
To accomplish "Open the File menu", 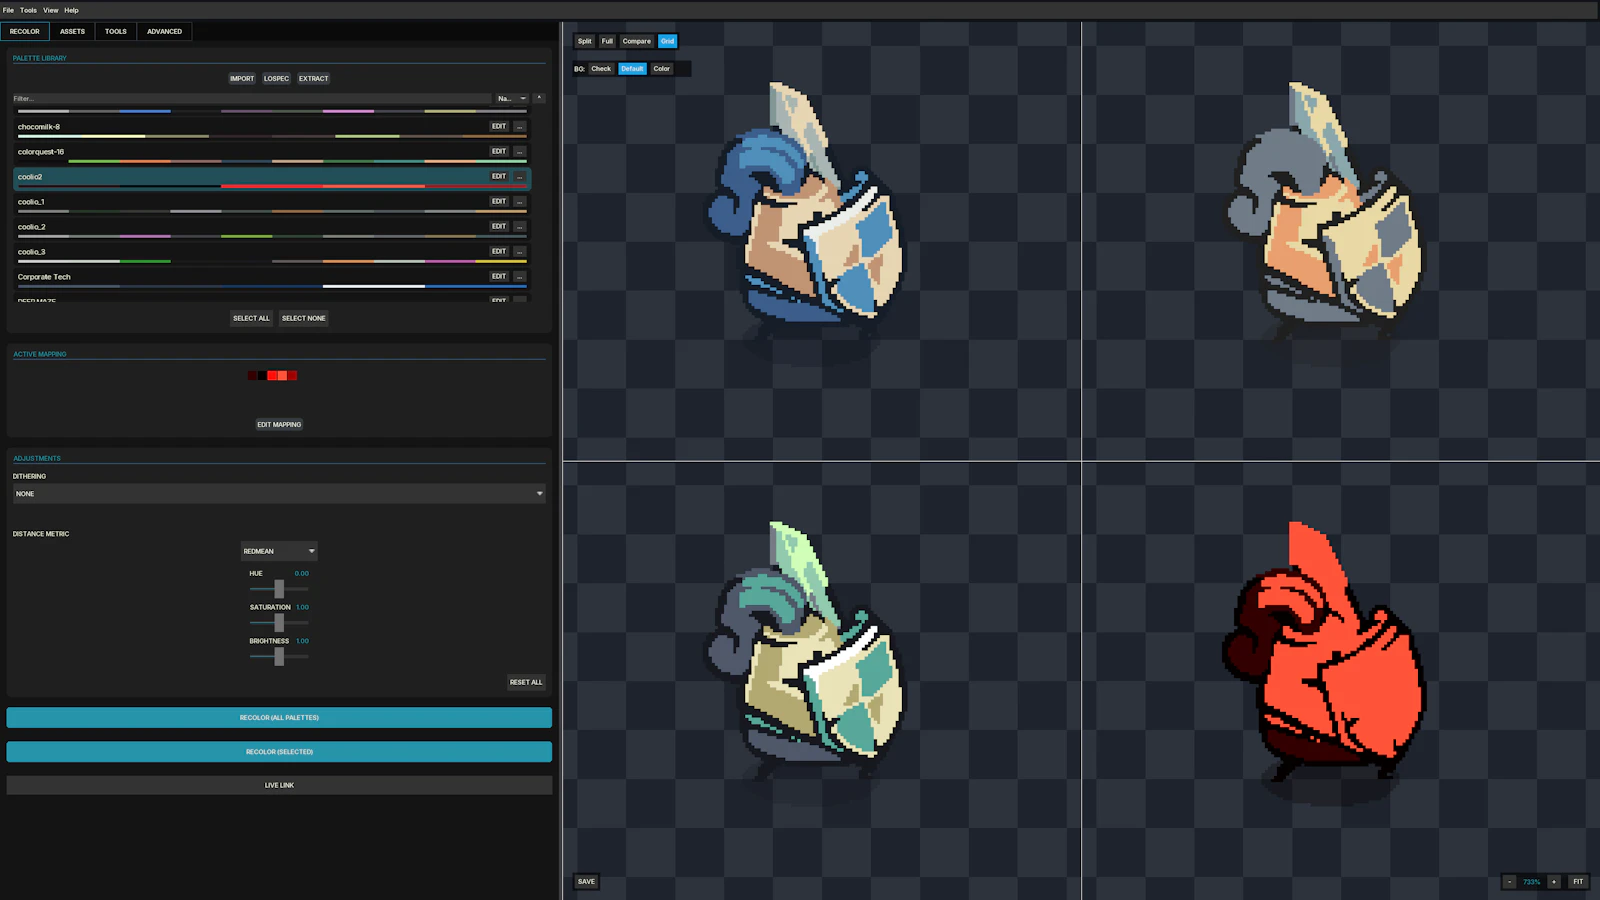I will (8, 10).
